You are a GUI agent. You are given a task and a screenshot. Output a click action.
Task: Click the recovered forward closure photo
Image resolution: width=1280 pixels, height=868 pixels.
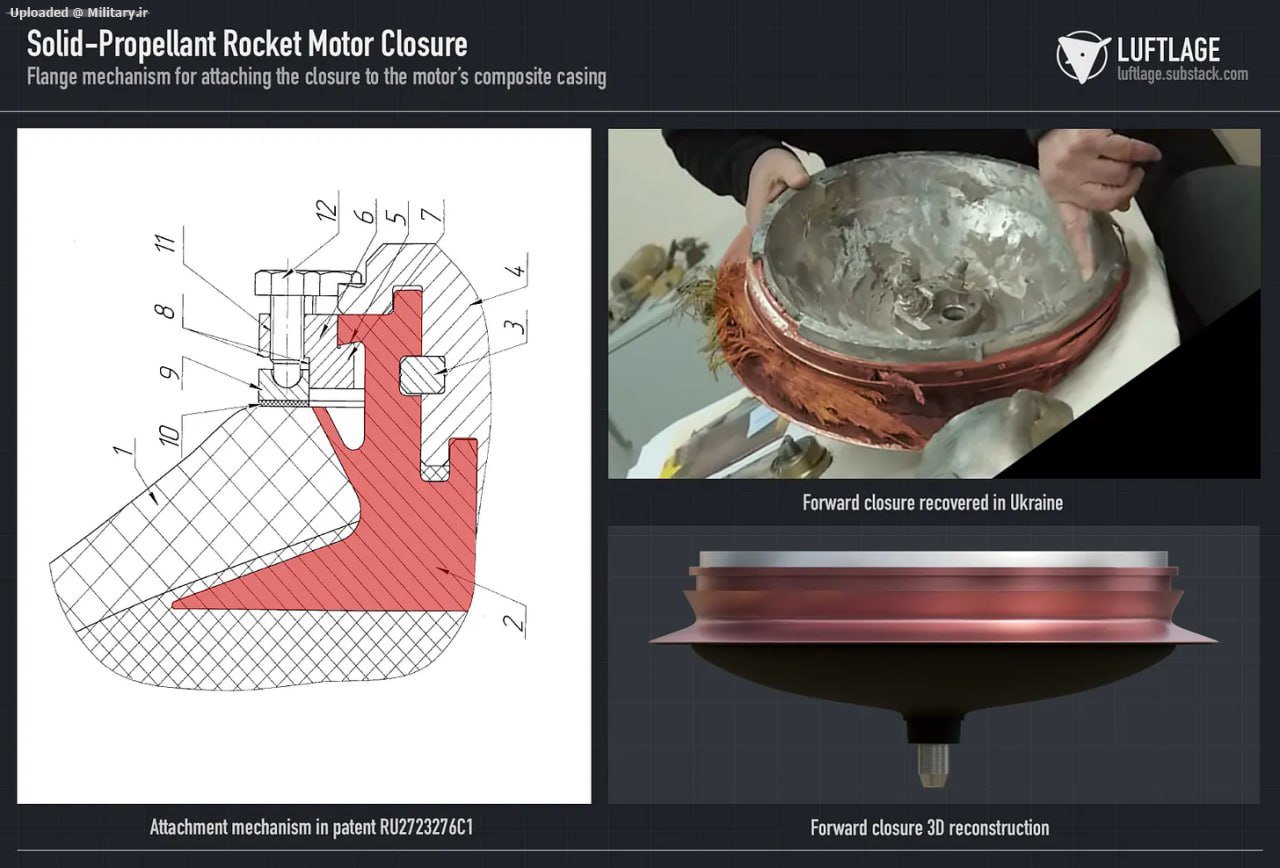point(934,303)
